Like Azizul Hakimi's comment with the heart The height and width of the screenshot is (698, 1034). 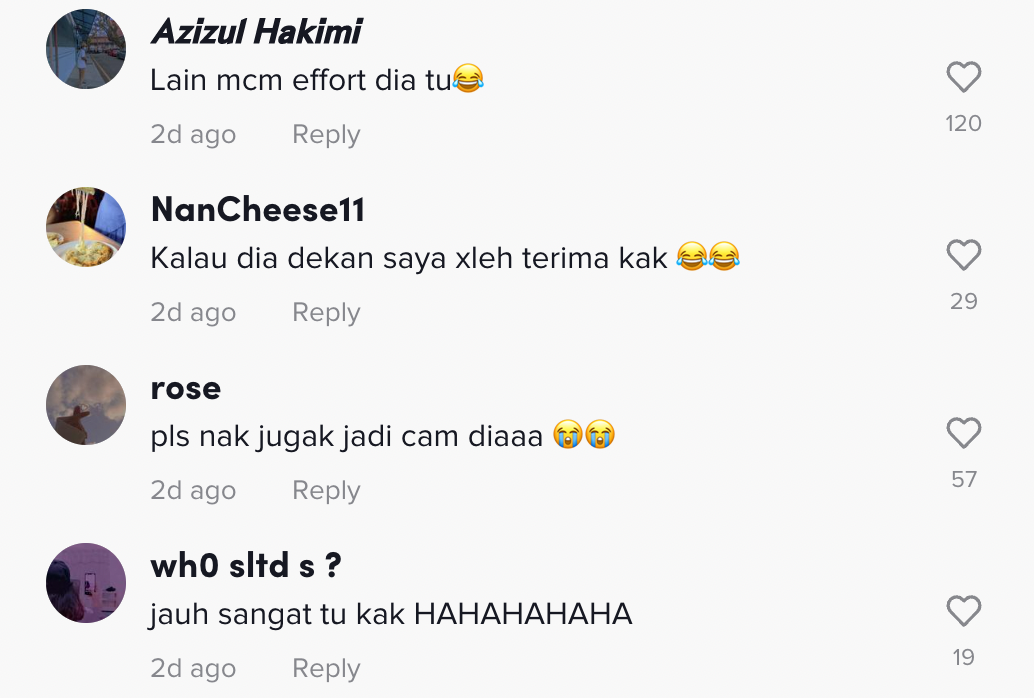[x=963, y=77]
